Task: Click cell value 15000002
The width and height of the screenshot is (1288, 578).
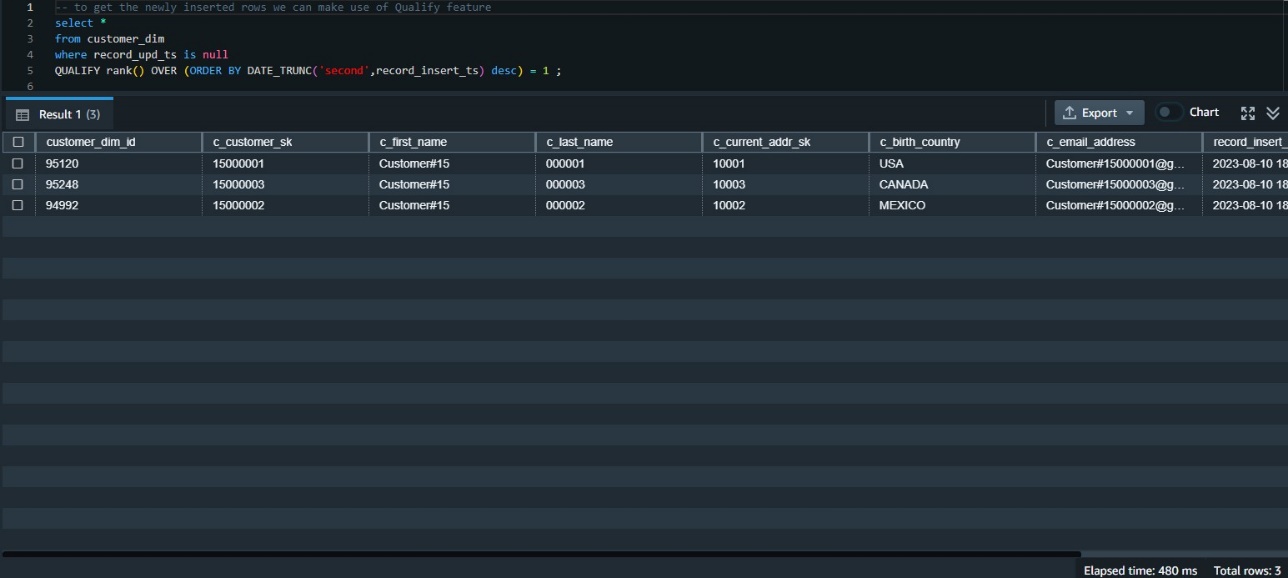Action: pyautogui.click(x=285, y=205)
